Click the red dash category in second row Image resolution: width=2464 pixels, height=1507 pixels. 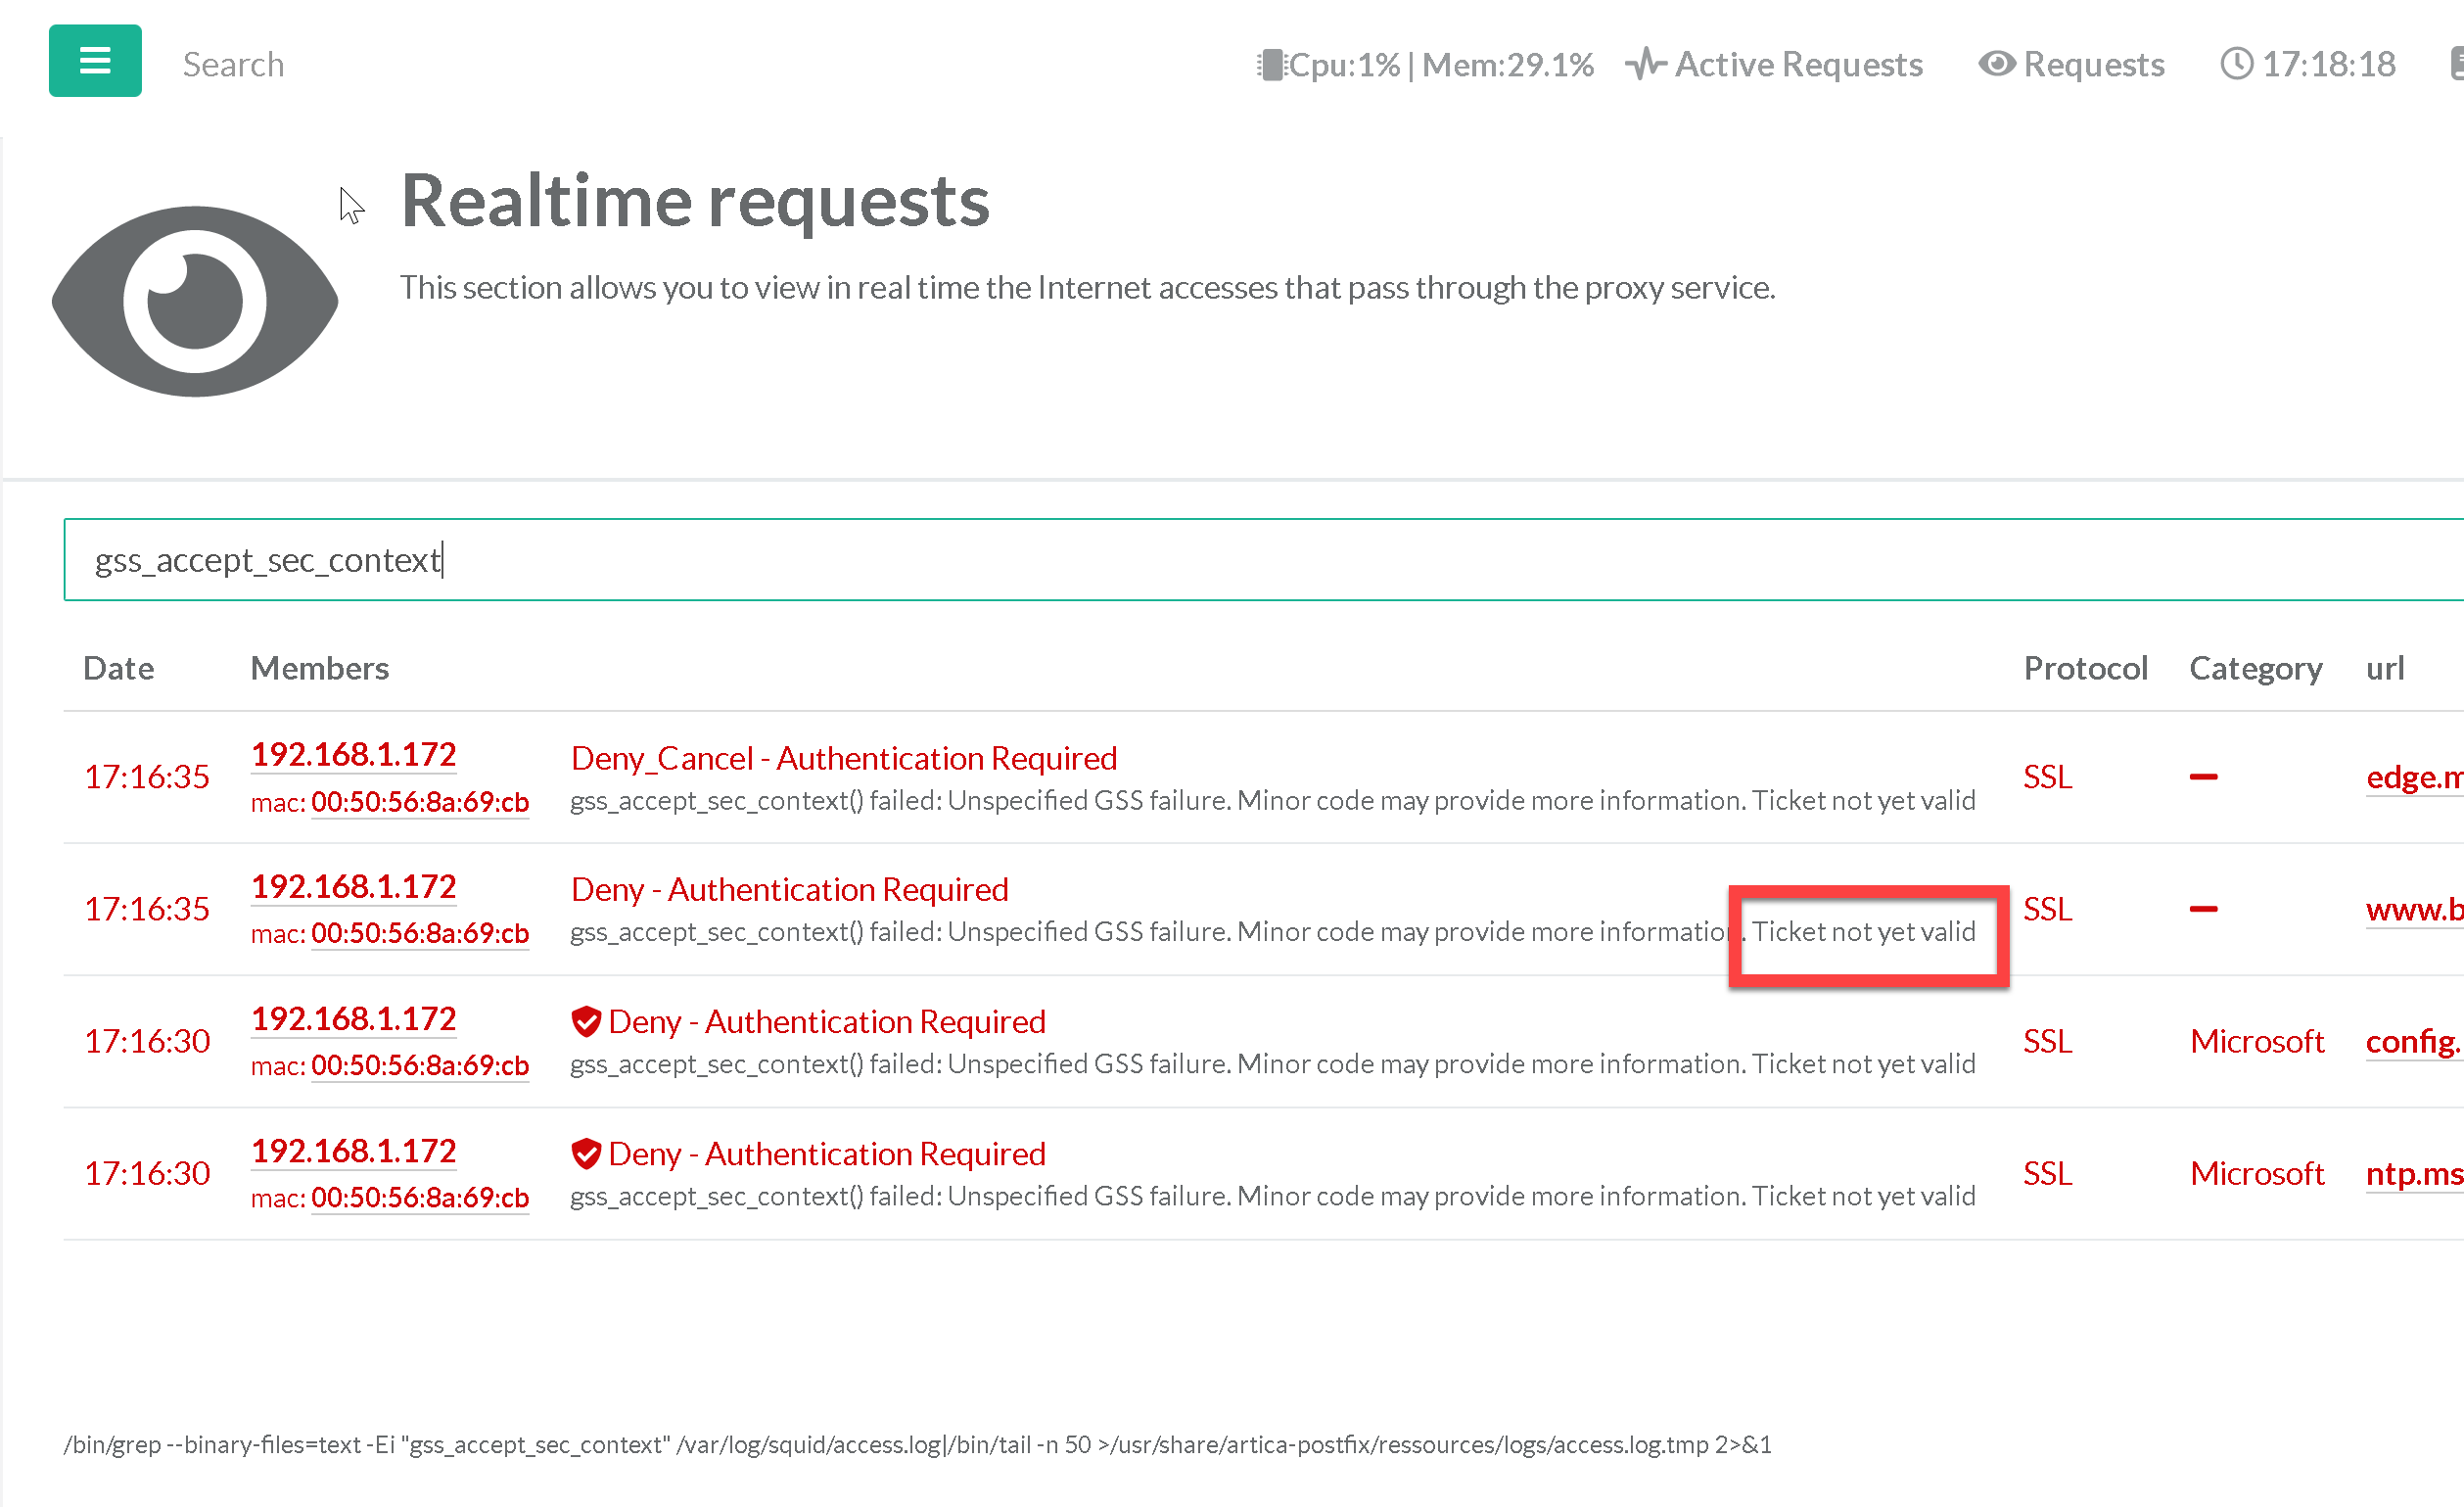click(x=2203, y=909)
